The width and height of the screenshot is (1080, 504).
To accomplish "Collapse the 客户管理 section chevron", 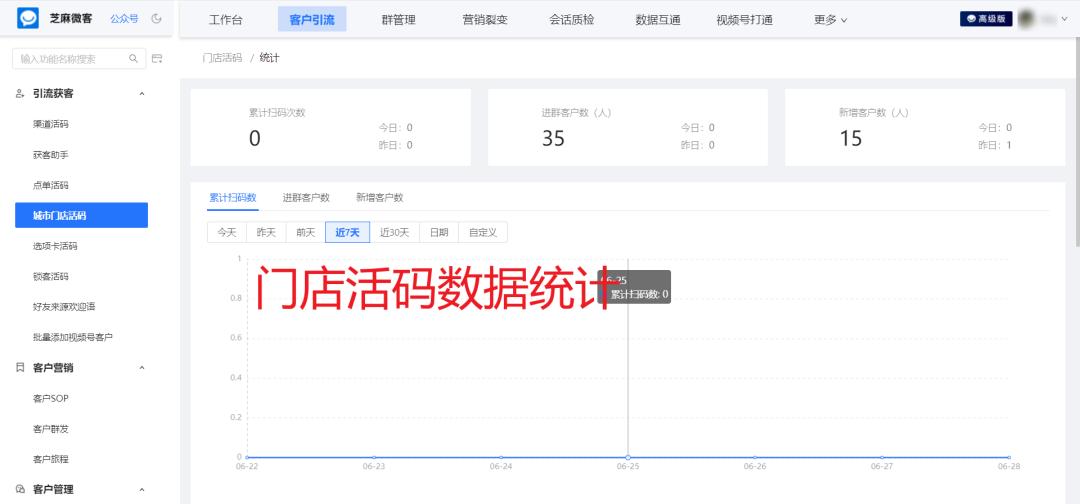I will [142, 490].
